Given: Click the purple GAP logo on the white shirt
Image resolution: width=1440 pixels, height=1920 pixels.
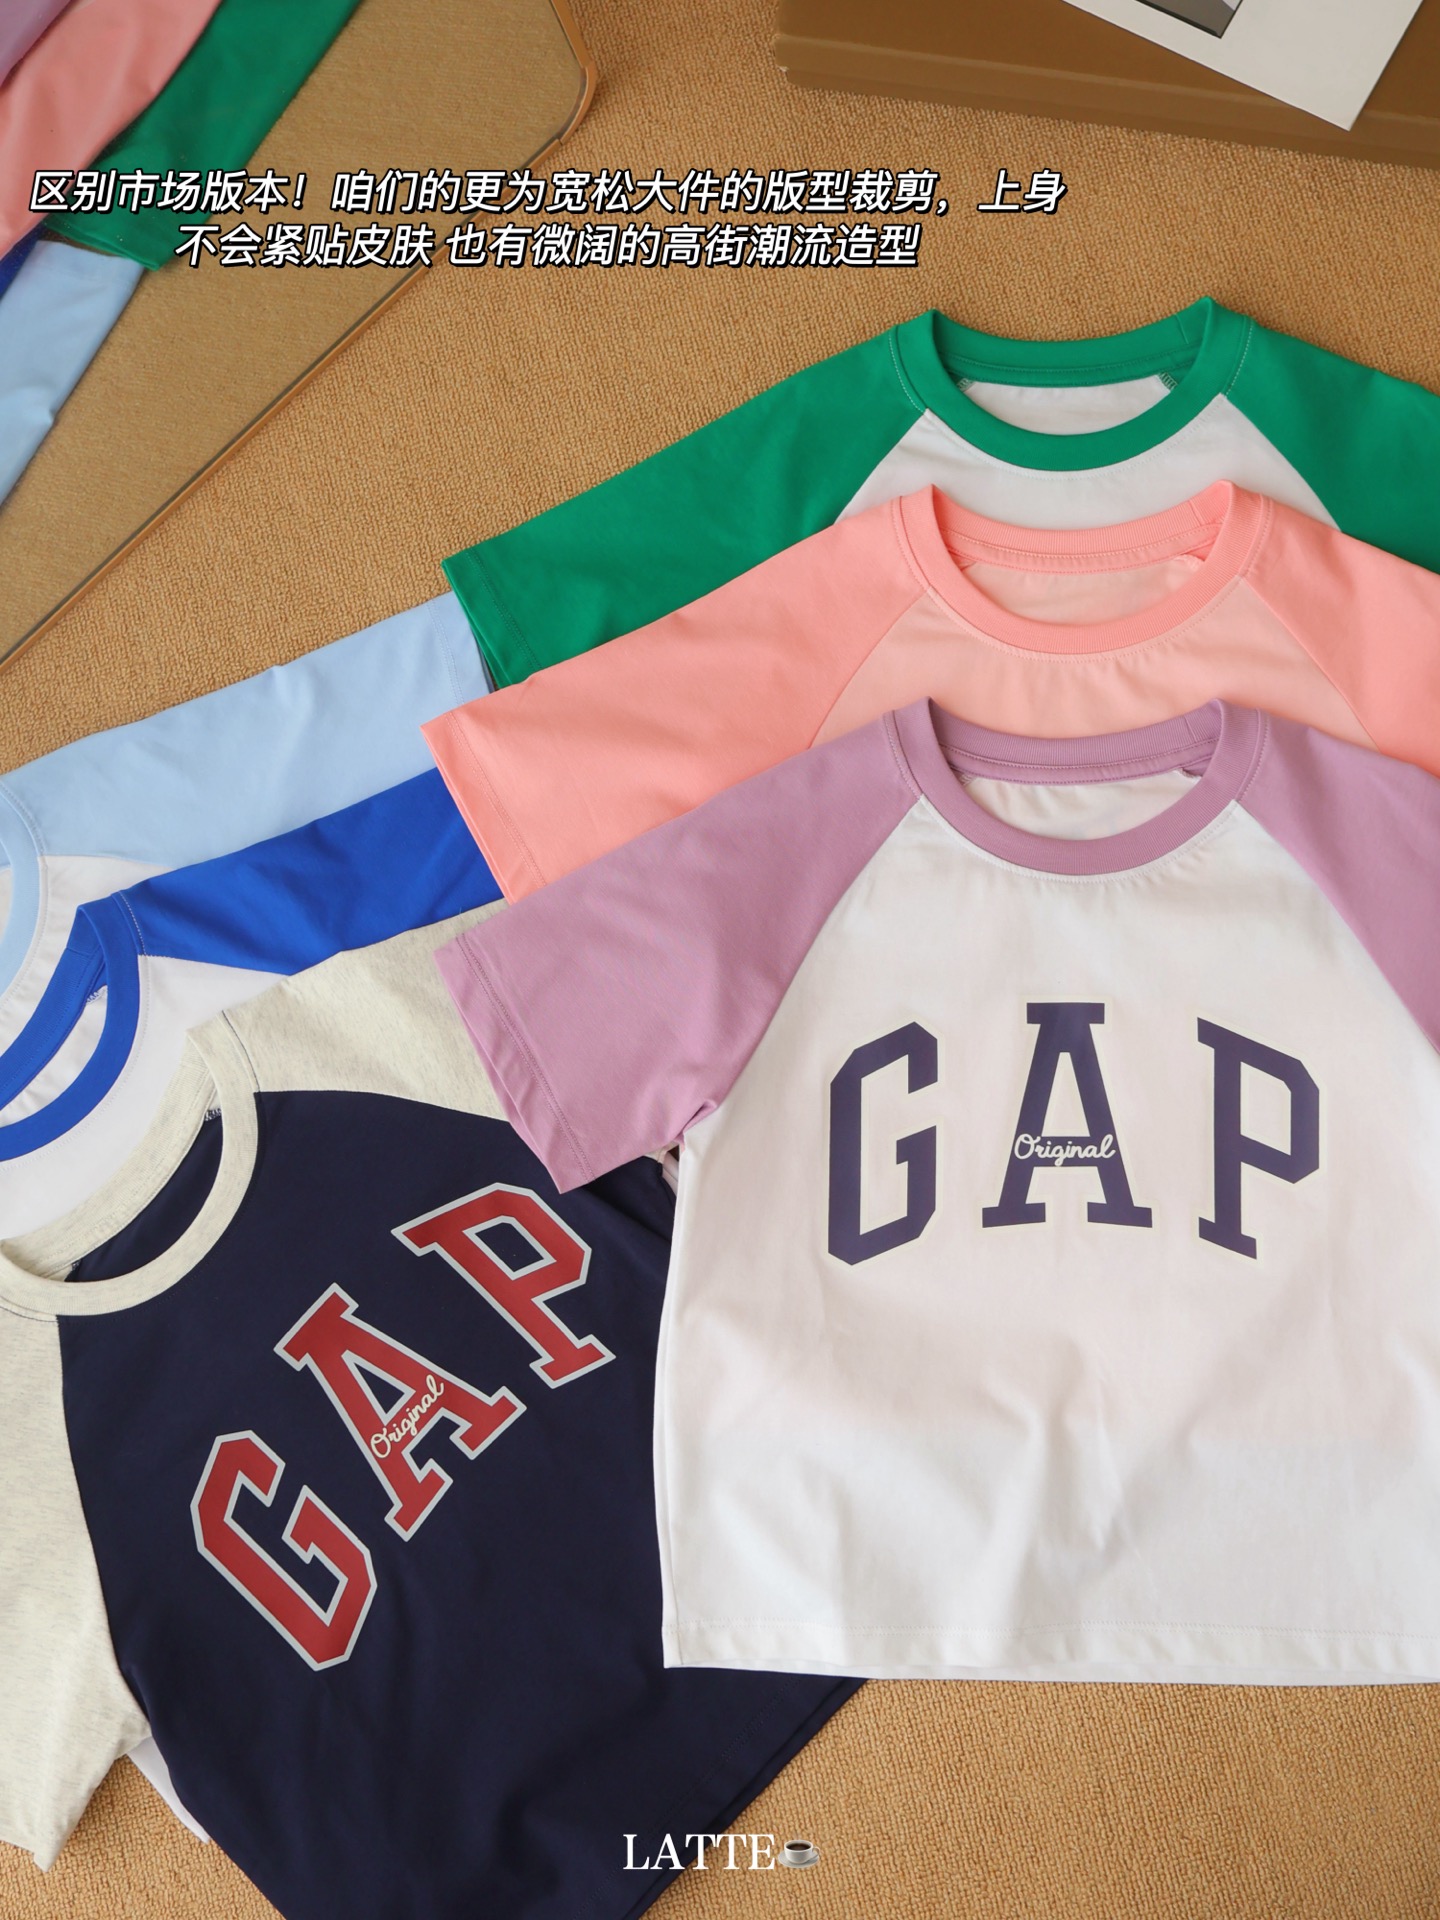Looking at the screenshot, I should point(1074,1132).
